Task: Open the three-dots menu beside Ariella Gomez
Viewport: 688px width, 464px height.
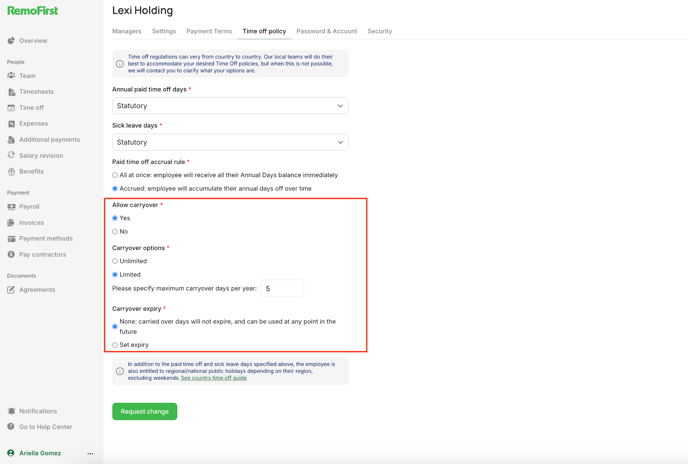Action: point(90,453)
